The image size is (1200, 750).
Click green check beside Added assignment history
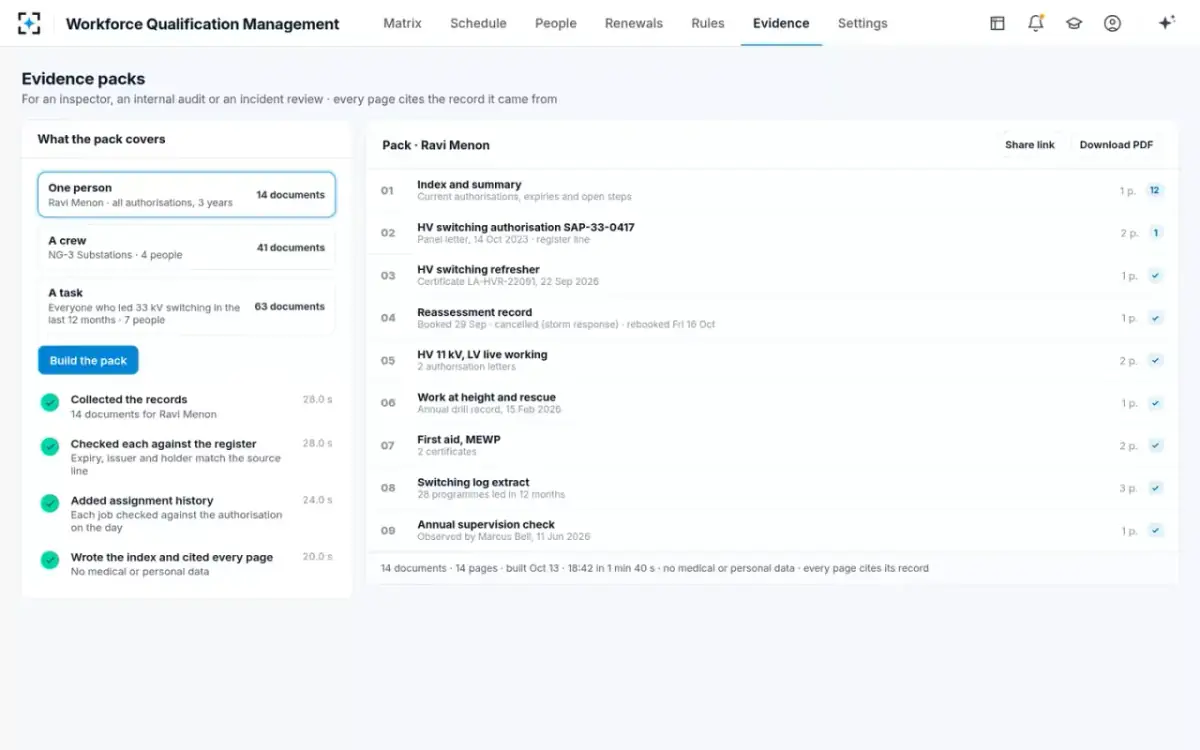click(50, 503)
